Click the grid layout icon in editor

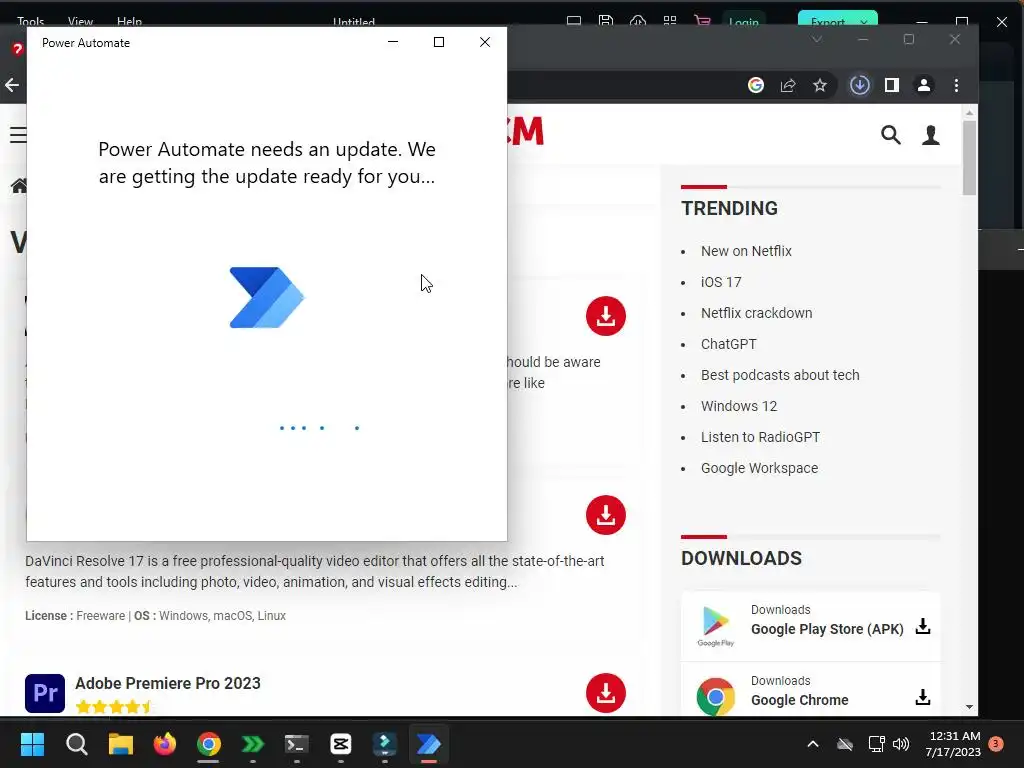point(669,22)
